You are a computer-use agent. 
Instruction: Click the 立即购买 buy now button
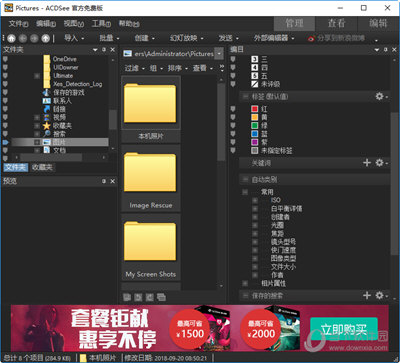click(x=344, y=330)
